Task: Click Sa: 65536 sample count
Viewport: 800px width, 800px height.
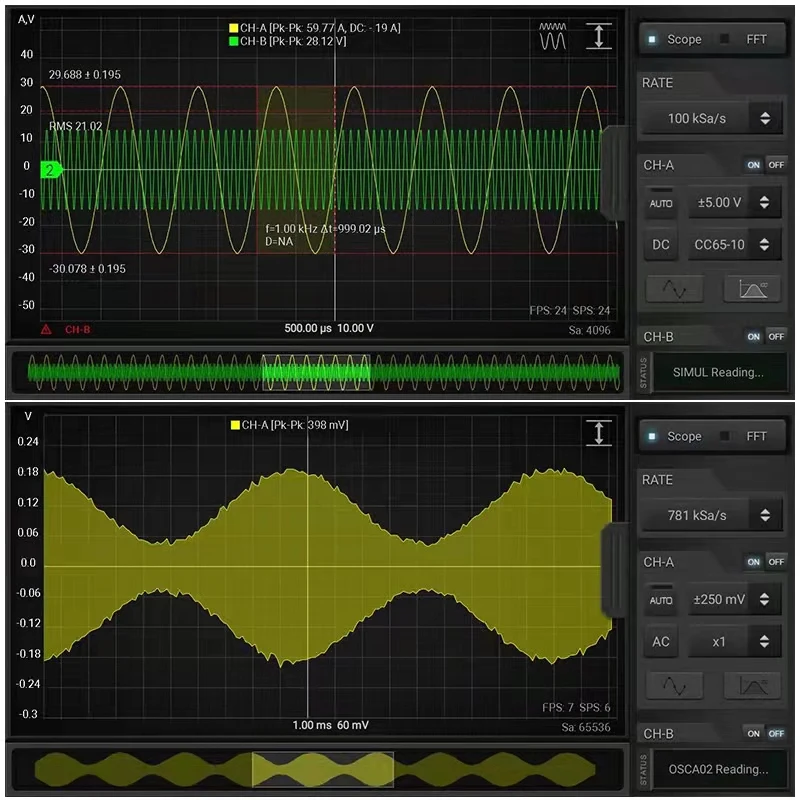Action: (x=586, y=728)
